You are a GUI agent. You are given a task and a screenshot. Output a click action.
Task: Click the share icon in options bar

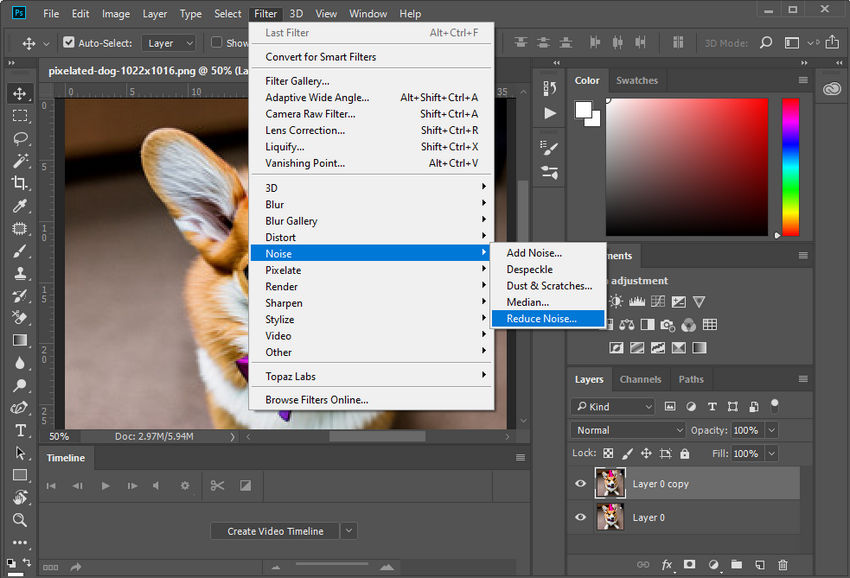coord(832,42)
